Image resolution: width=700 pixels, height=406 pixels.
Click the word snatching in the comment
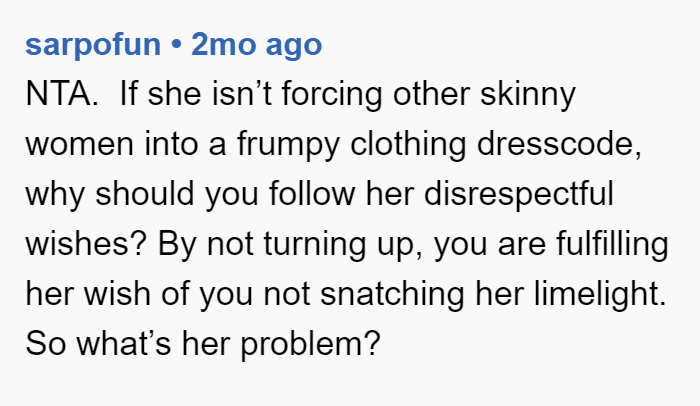click(392, 295)
